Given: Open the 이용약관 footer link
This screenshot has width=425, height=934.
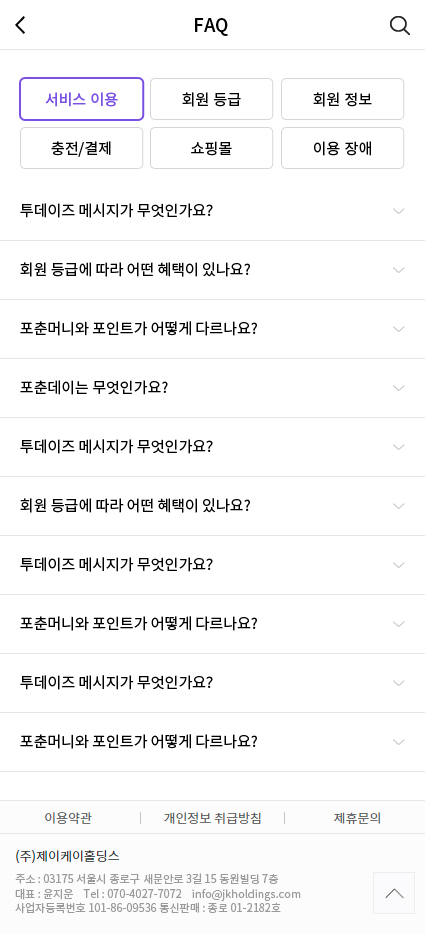Looking at the screenshot, I should tap(68, 818).
